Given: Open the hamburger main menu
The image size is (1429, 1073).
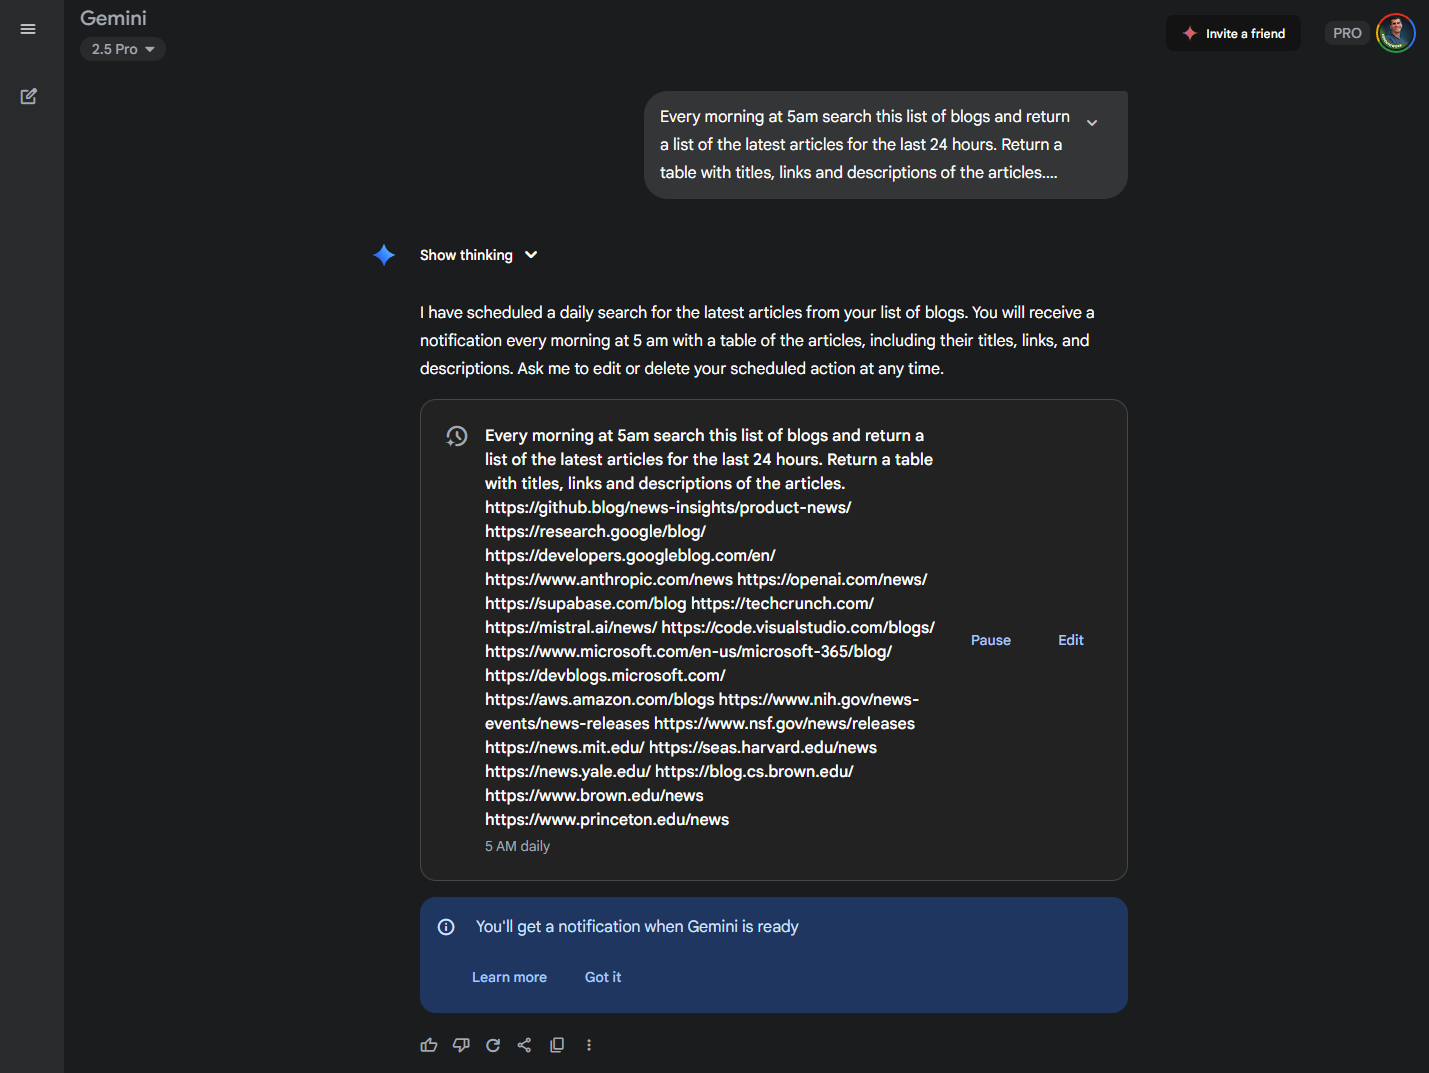Looking at the screenshot, I should tap(28, 29).
